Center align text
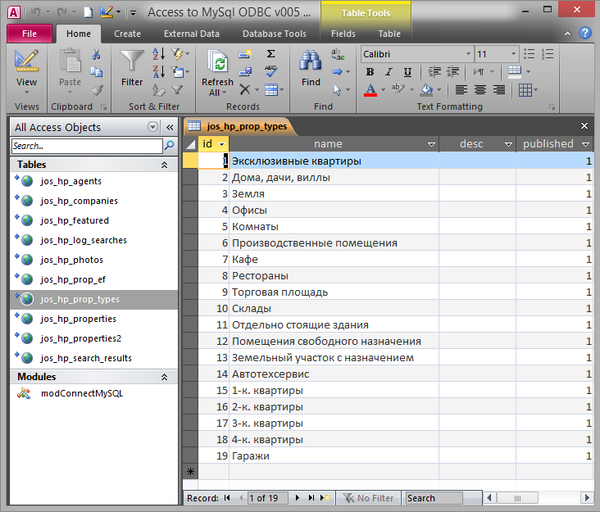 pos(480,90)
